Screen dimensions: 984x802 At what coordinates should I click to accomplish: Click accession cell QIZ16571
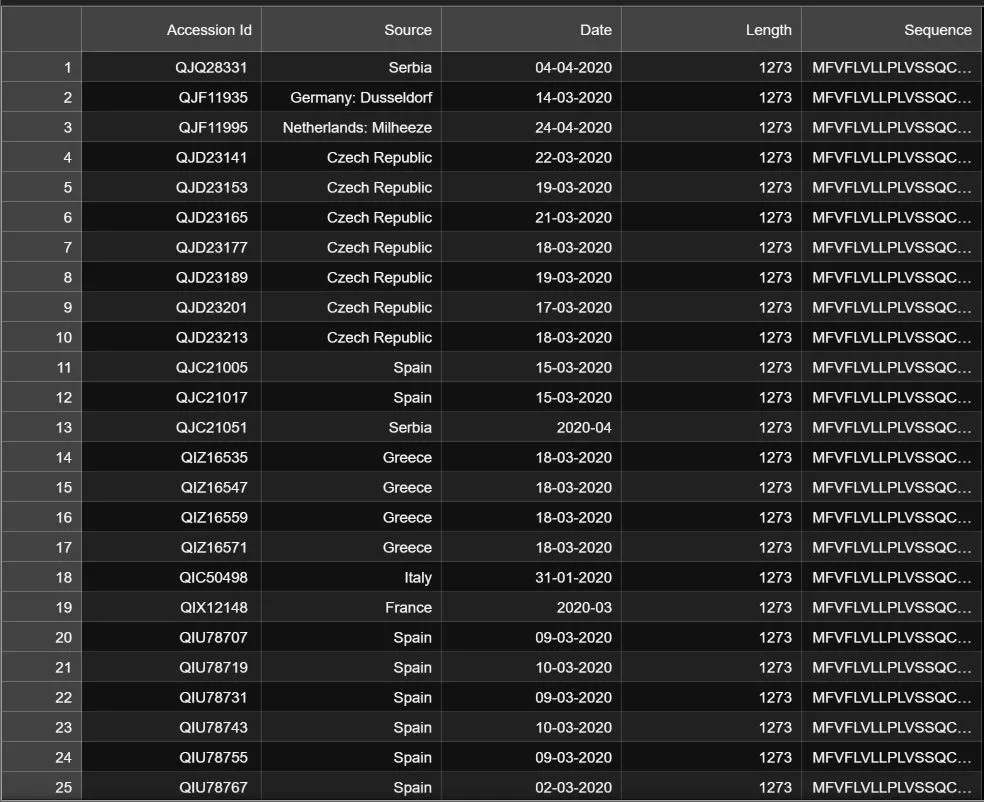(x=171, y=547)
